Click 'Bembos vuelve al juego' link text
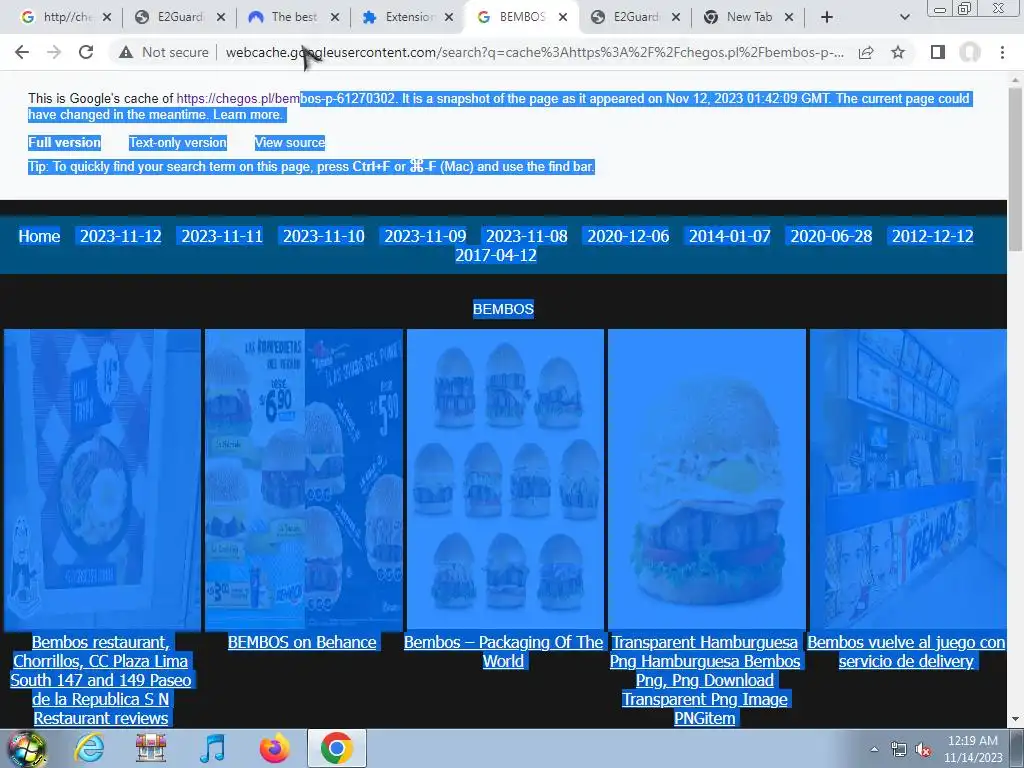Viewport: 1024px width, 768px height. click(906, 652)
